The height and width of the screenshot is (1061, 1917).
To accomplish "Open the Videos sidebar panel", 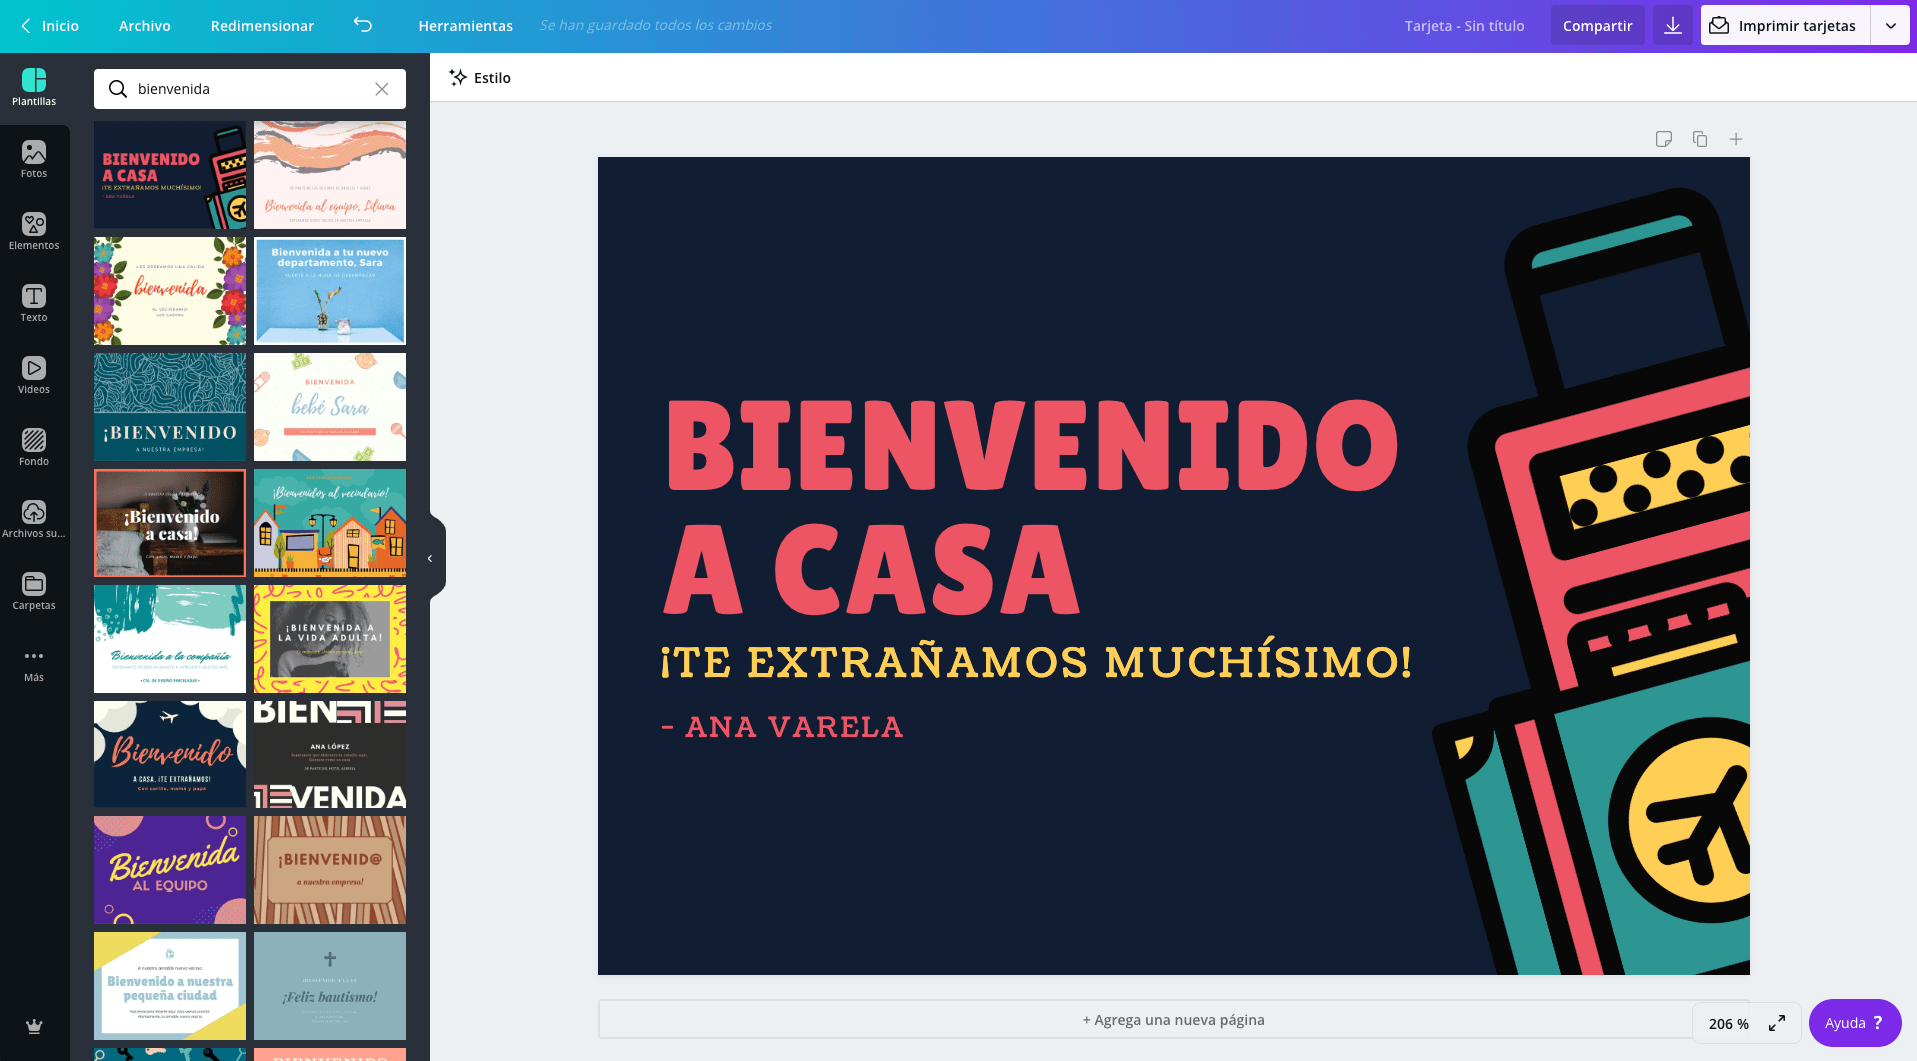I will (x=34, y=376).
